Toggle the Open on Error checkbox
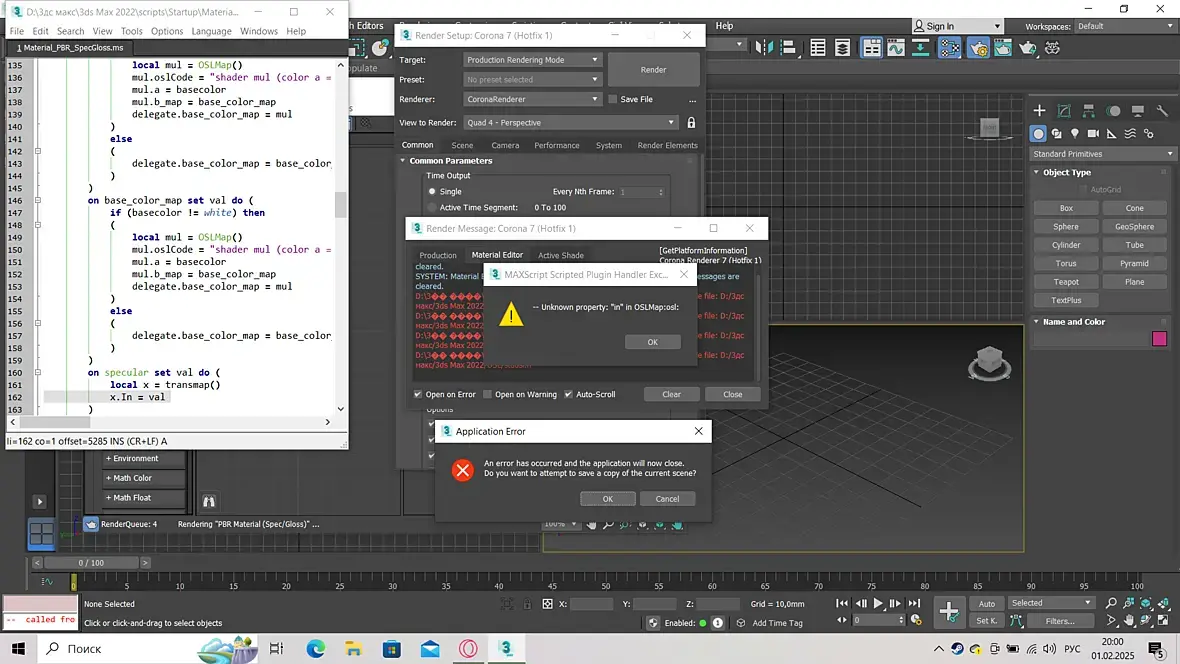The image size is (1180, 664). tap(418, 394)
